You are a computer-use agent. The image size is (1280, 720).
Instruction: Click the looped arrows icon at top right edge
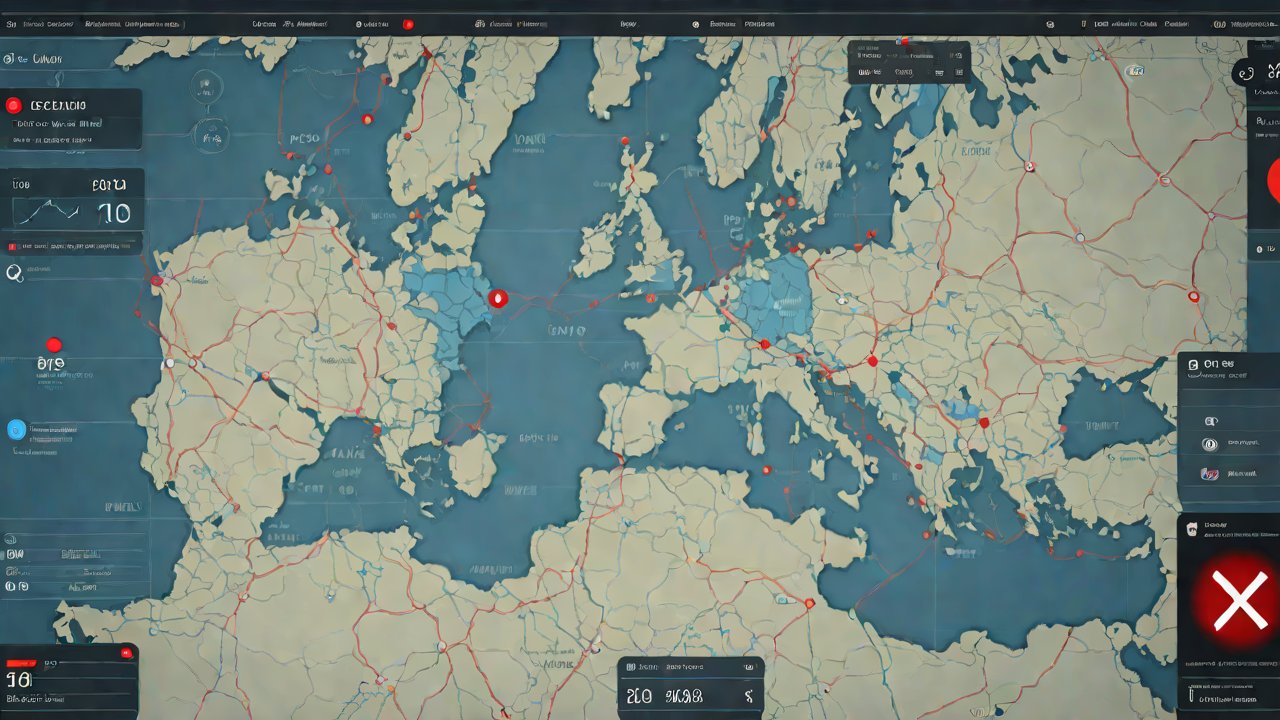[x=1272, y=71]
